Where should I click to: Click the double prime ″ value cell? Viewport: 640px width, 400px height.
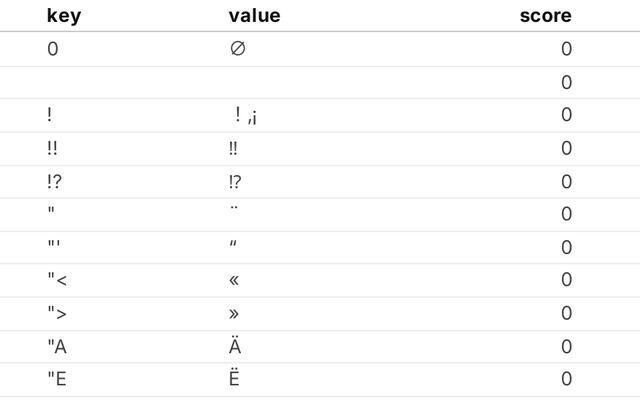tap(234, 247)
